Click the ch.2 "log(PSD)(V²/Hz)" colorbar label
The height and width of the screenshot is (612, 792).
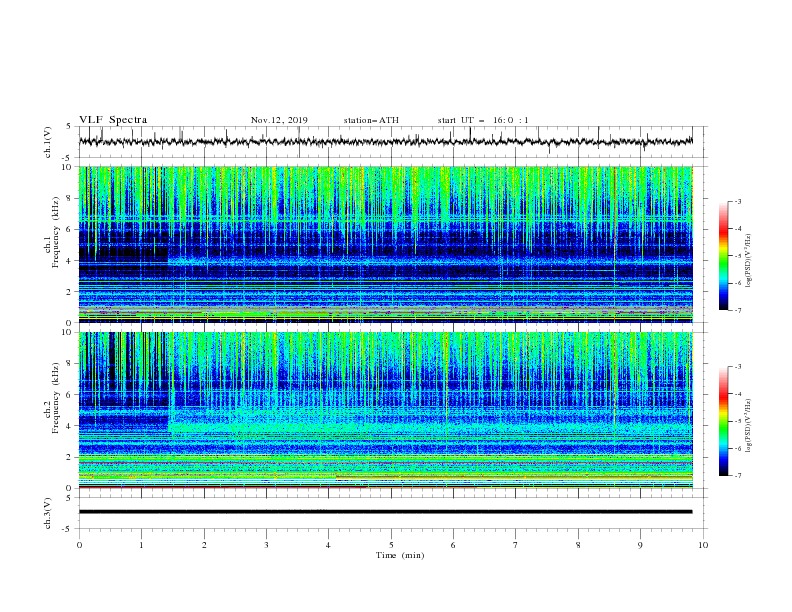749,425
